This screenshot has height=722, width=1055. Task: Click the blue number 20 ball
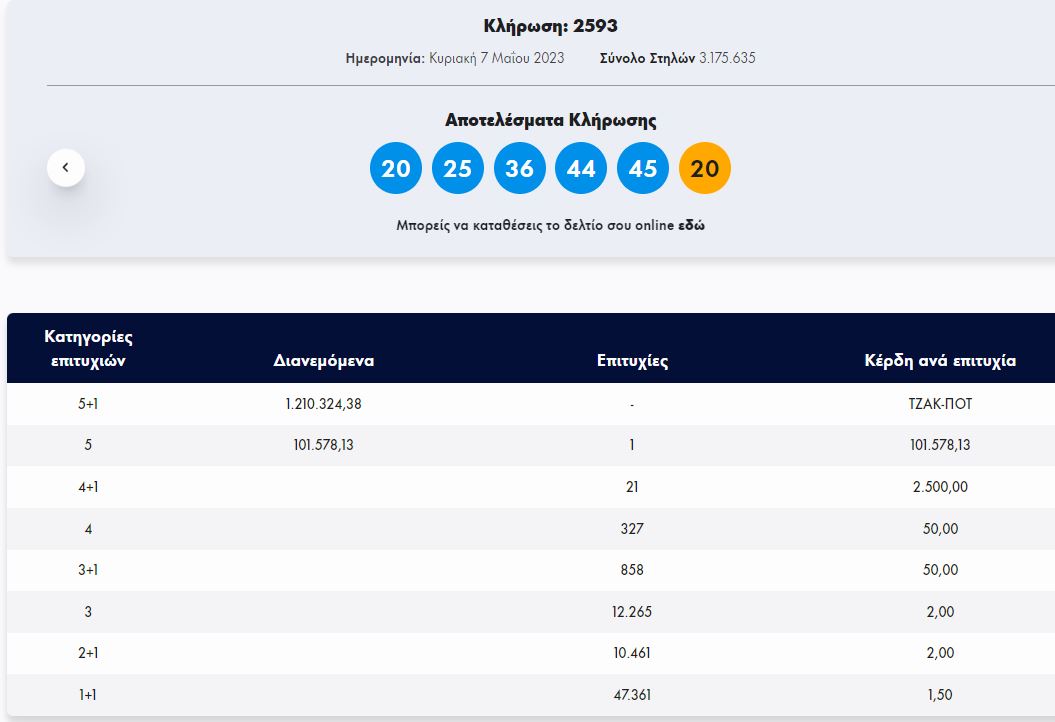click(396, 168)
